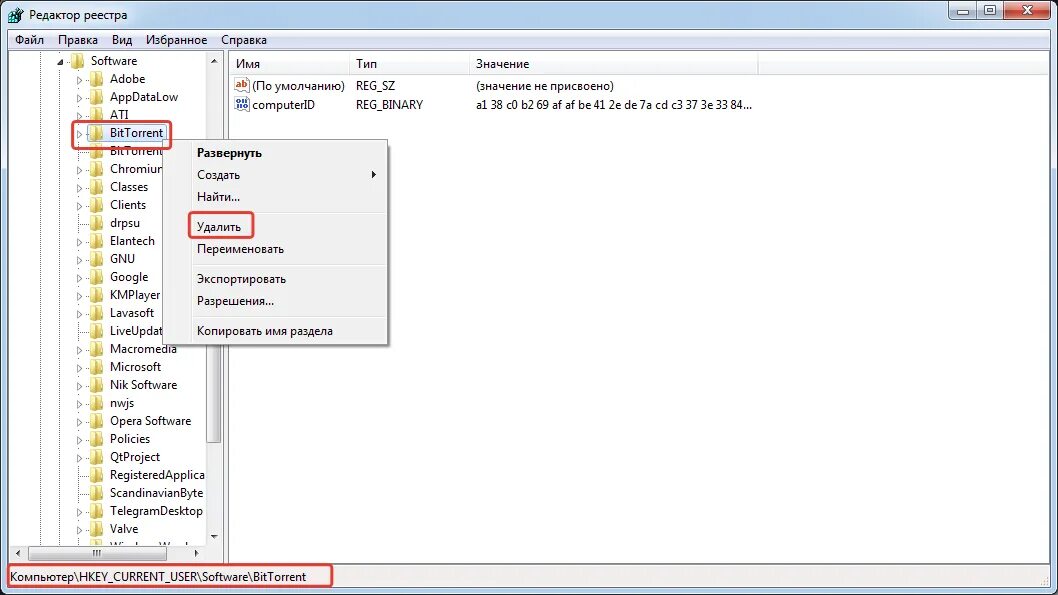Click the GNU folder icon
Image resolution: width=1058 pixels, height=595 pixels.
click(96, 259)
